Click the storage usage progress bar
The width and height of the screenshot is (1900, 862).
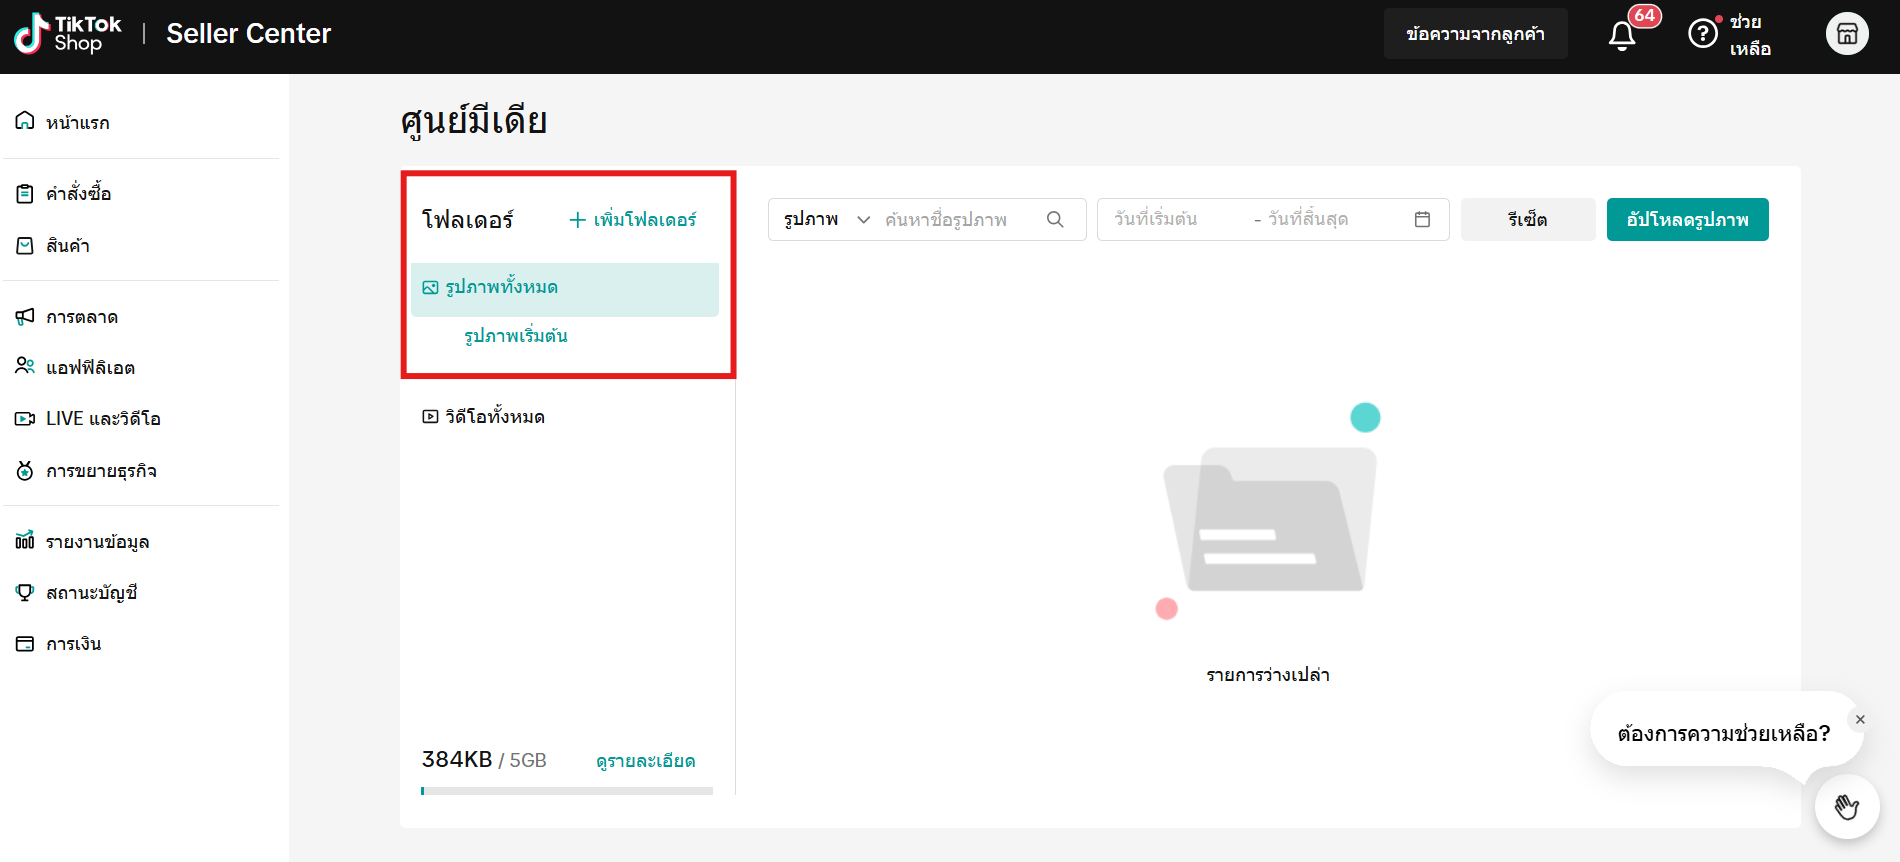pos(567,790)
